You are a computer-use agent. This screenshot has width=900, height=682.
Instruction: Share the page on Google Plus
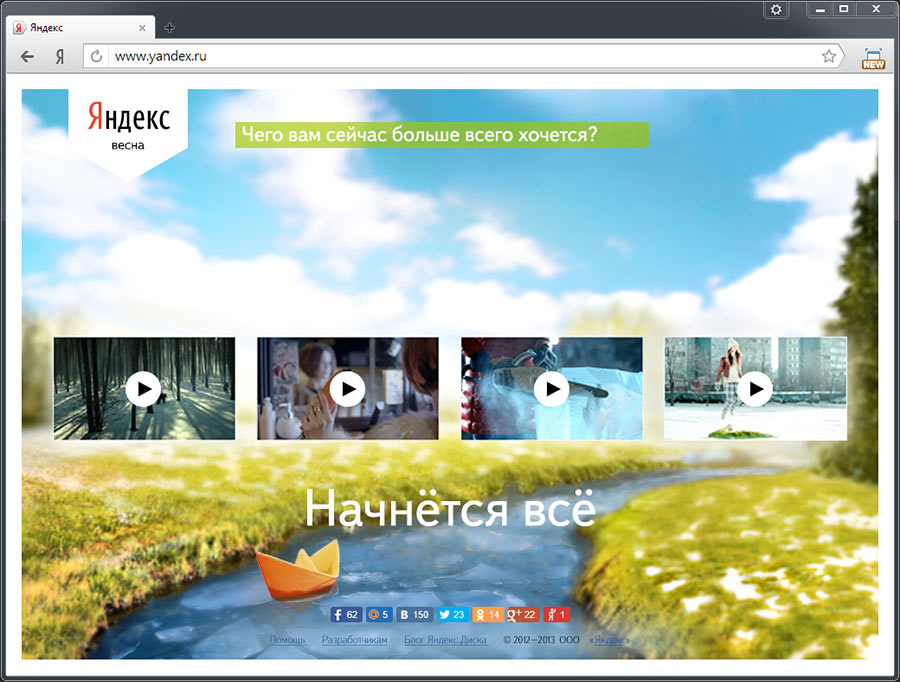point(523,615)
